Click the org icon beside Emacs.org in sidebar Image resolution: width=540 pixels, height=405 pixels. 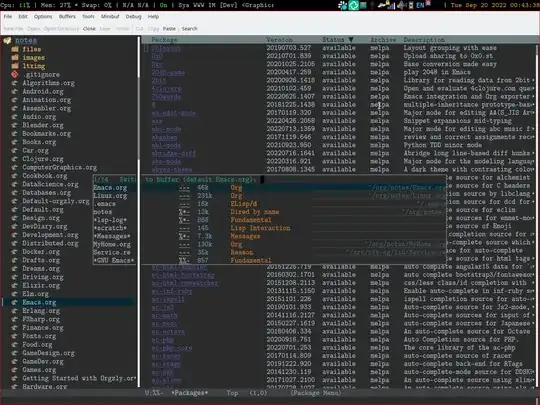15,302
